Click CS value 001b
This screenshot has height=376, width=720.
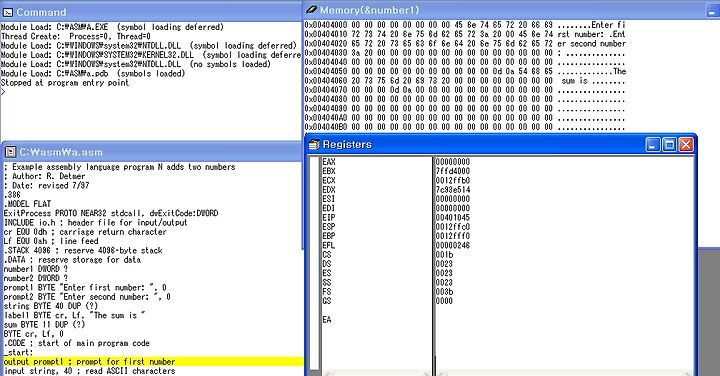point(444,254)
